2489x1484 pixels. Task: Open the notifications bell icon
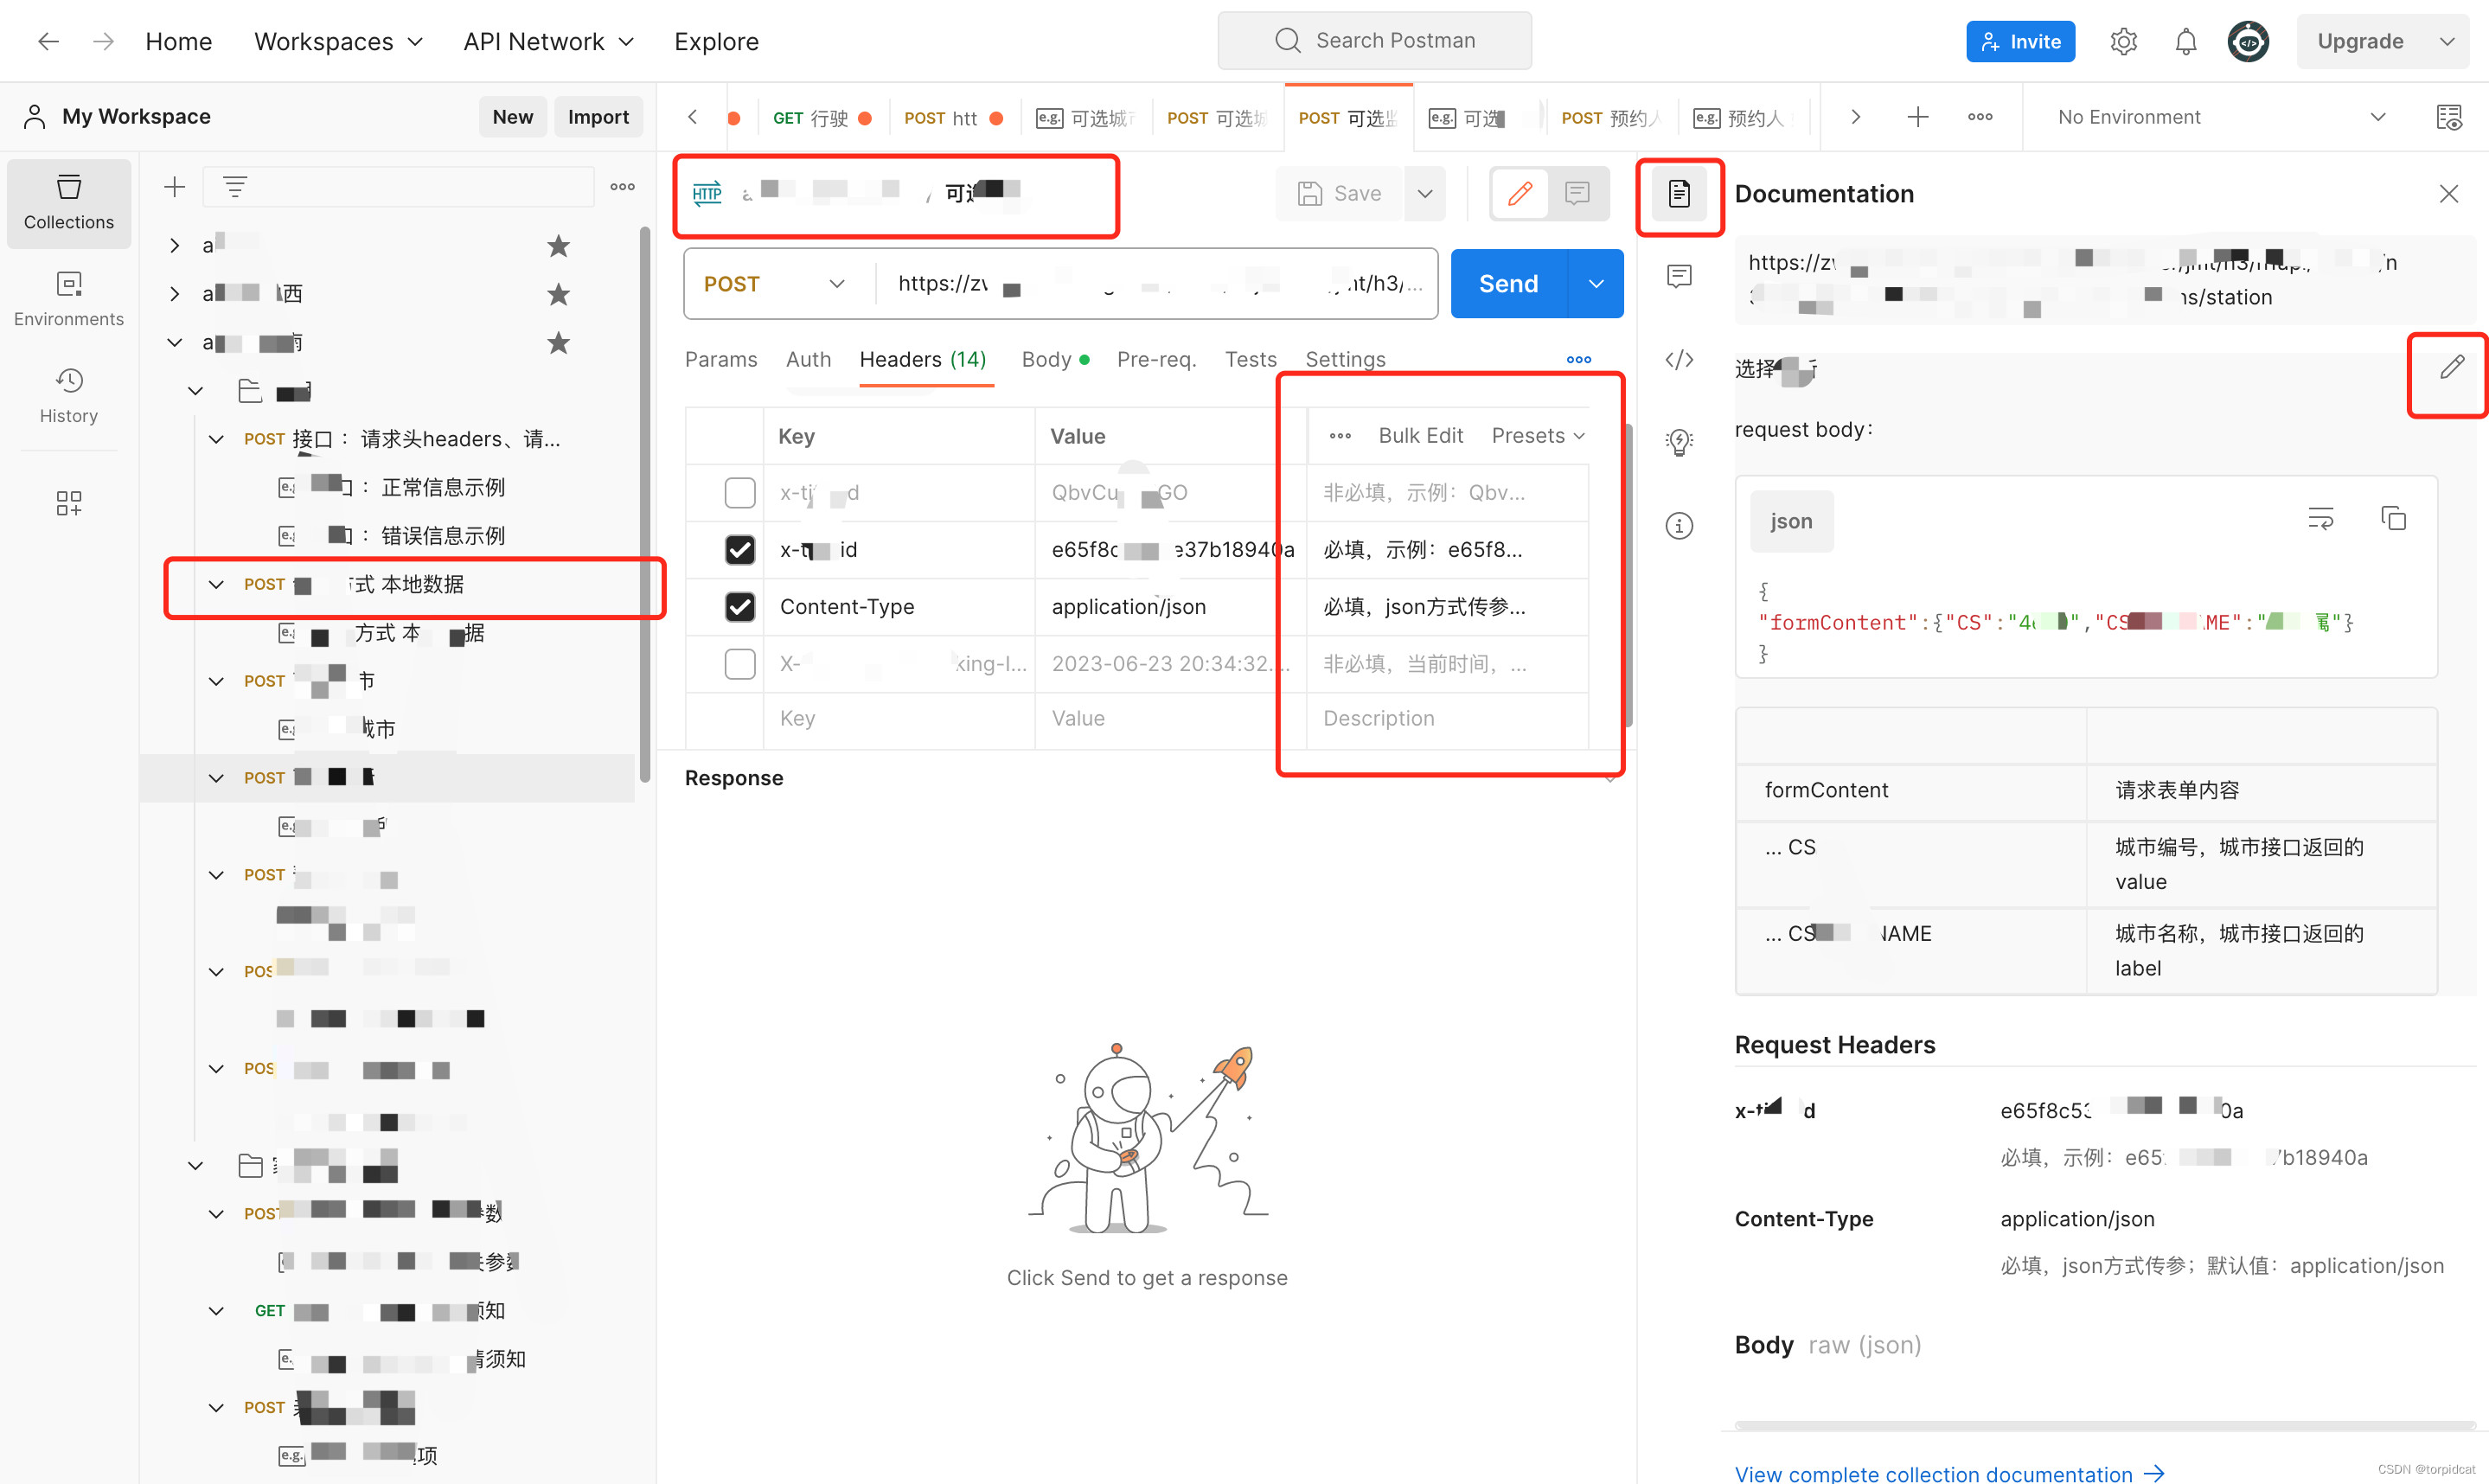tap(2185, 42)
